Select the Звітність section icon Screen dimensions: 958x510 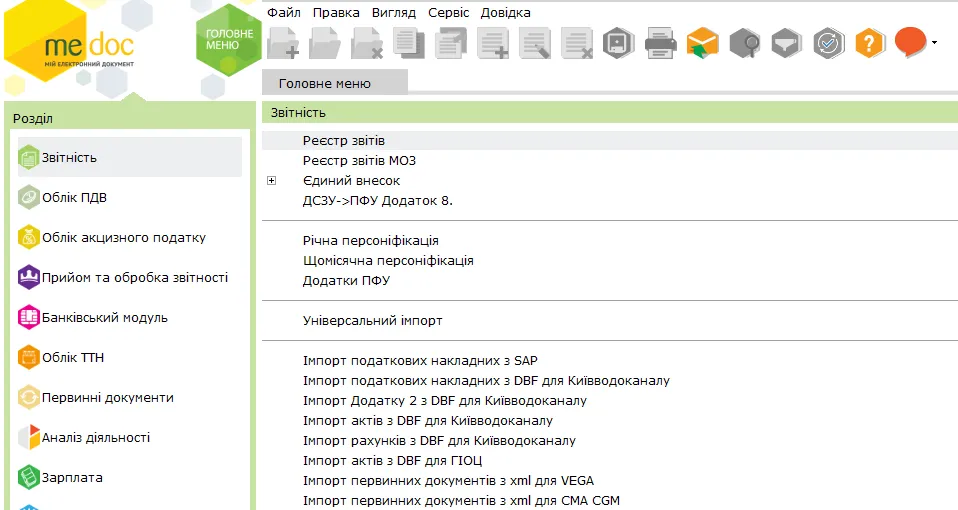(29, 158)
